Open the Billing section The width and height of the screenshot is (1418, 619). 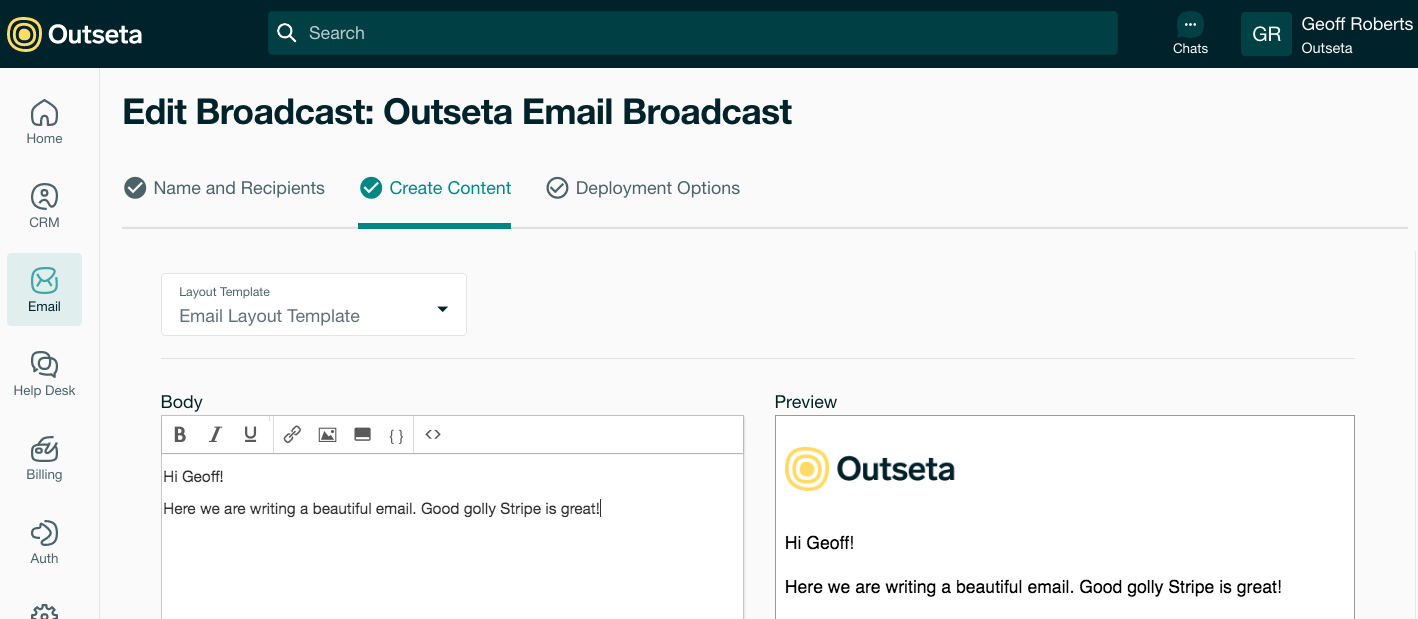[x=44, y=458]
